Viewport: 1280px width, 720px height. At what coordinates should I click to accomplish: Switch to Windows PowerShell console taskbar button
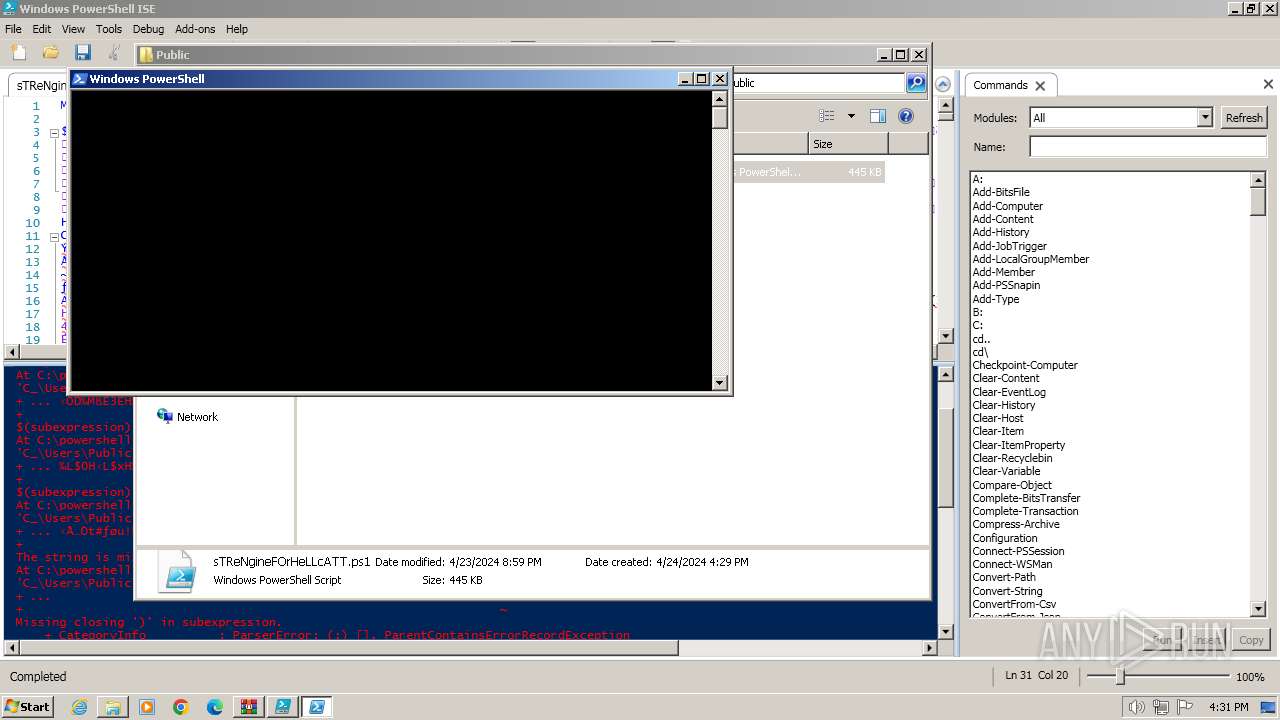click(x=317, y=707)
